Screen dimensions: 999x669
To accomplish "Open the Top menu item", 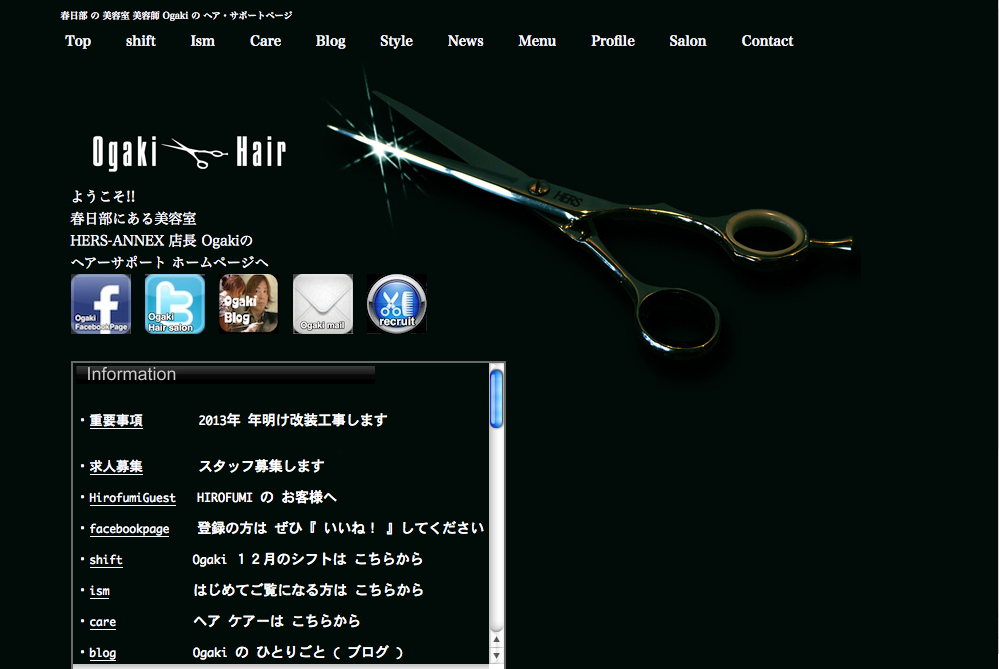I will coord(78,41).
